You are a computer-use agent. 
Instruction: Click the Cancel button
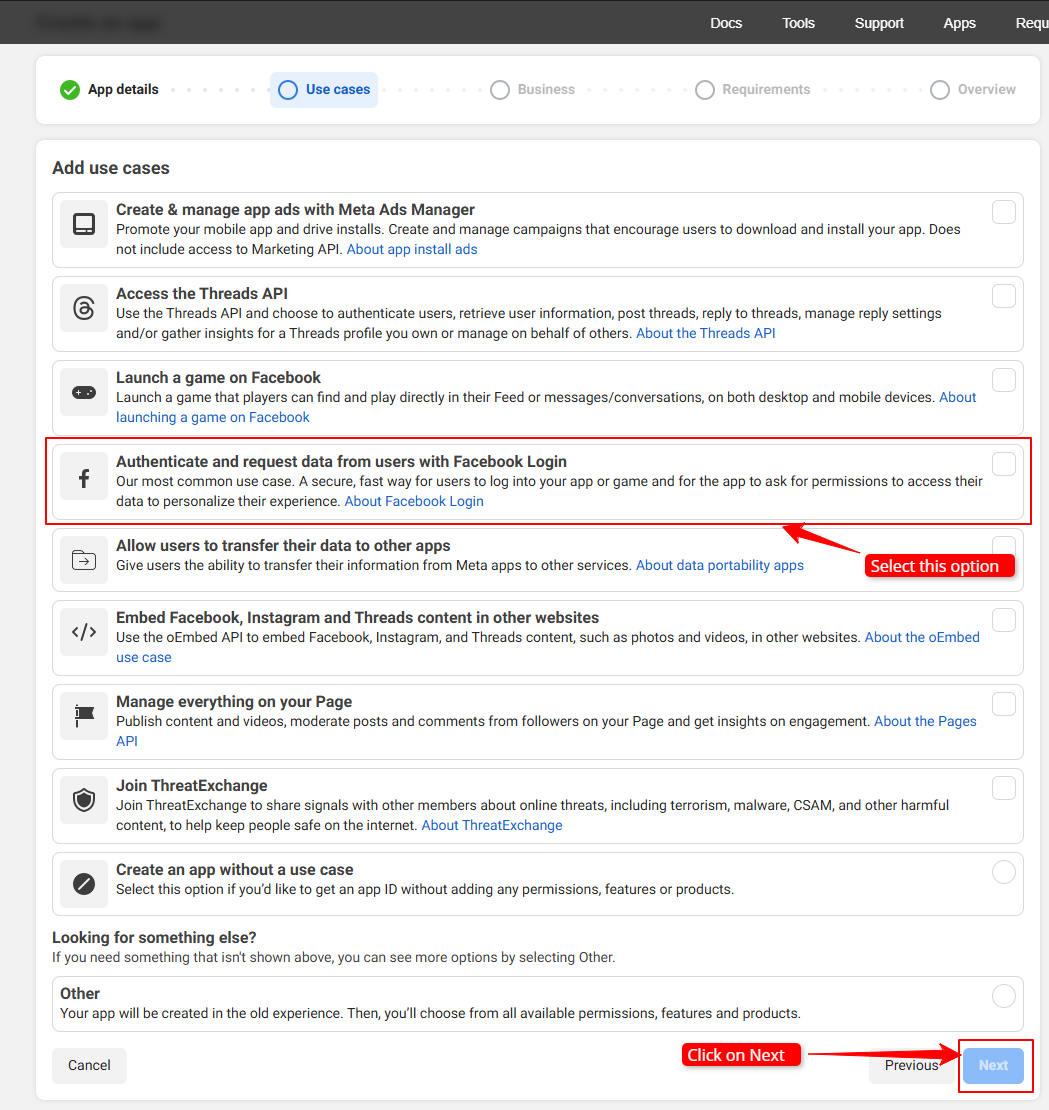tap(89, 1065)
